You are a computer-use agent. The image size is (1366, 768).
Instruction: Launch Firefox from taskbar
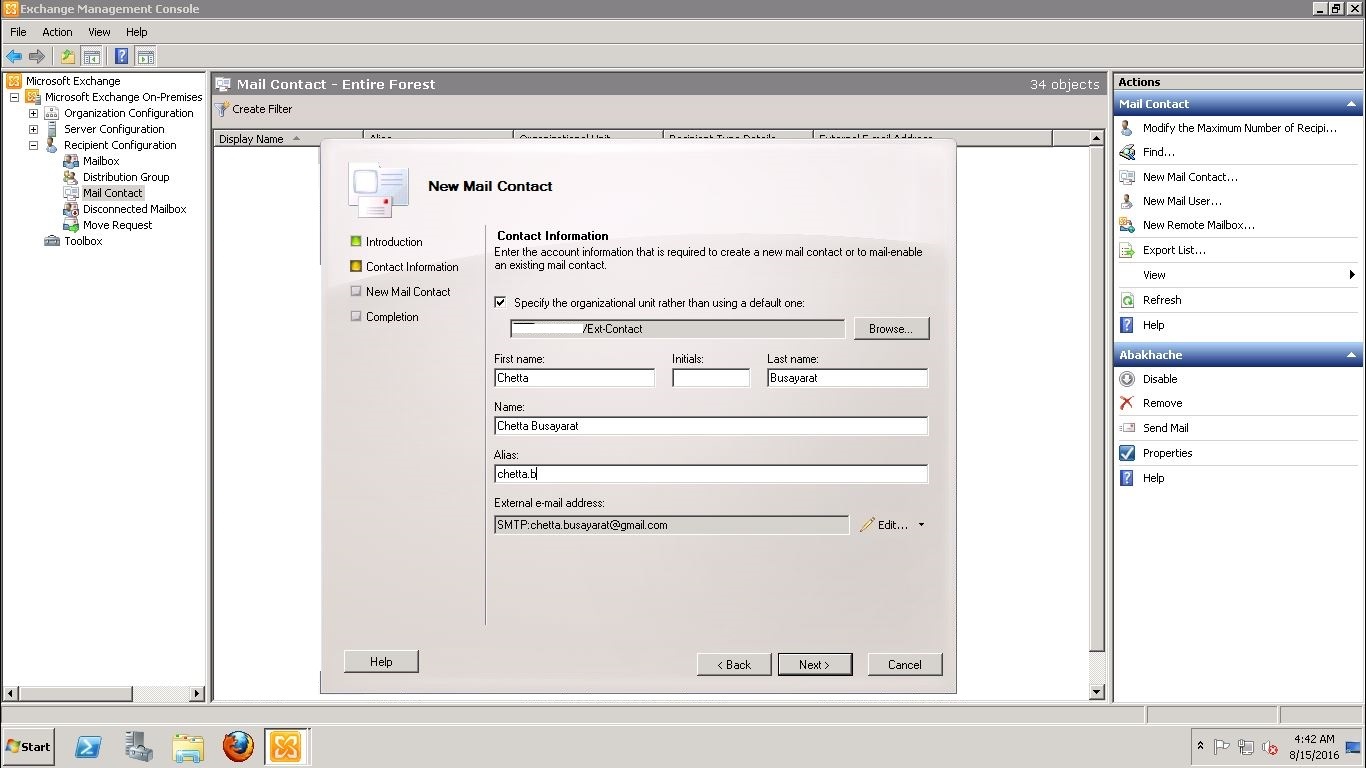(238, 746)
